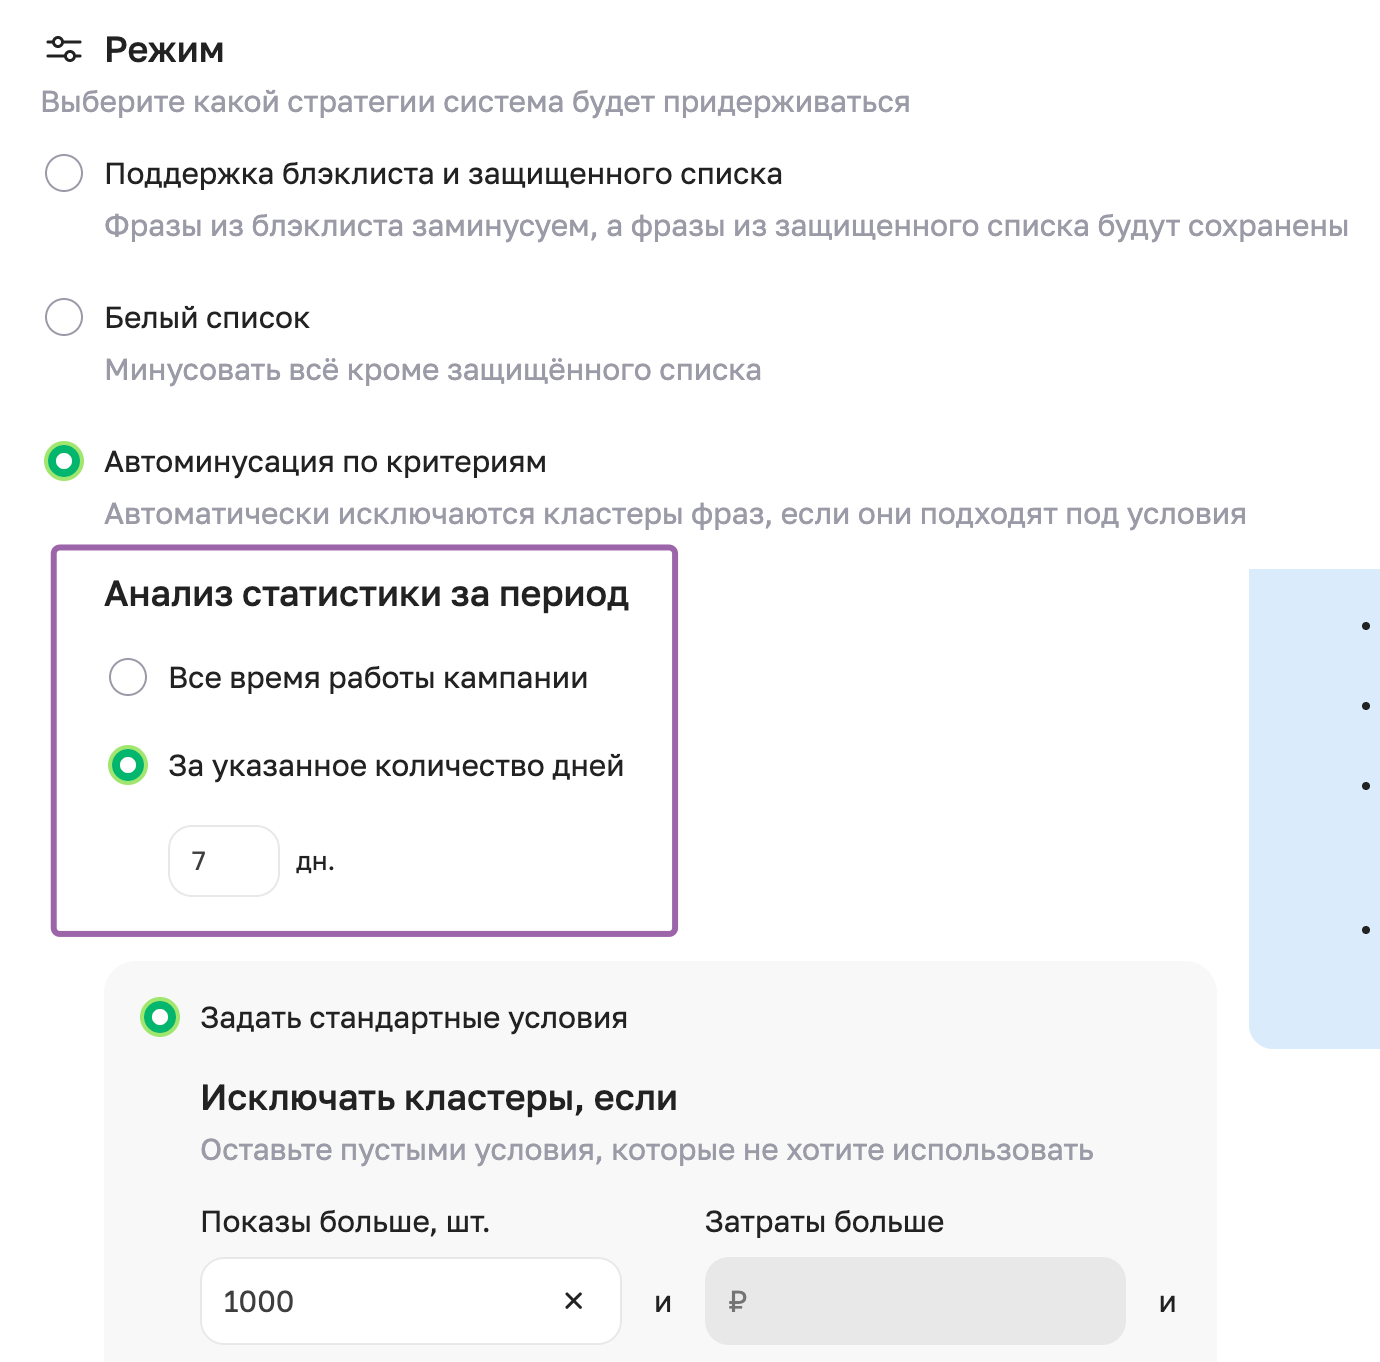Click the Анализ статистики за период heading

366,594
